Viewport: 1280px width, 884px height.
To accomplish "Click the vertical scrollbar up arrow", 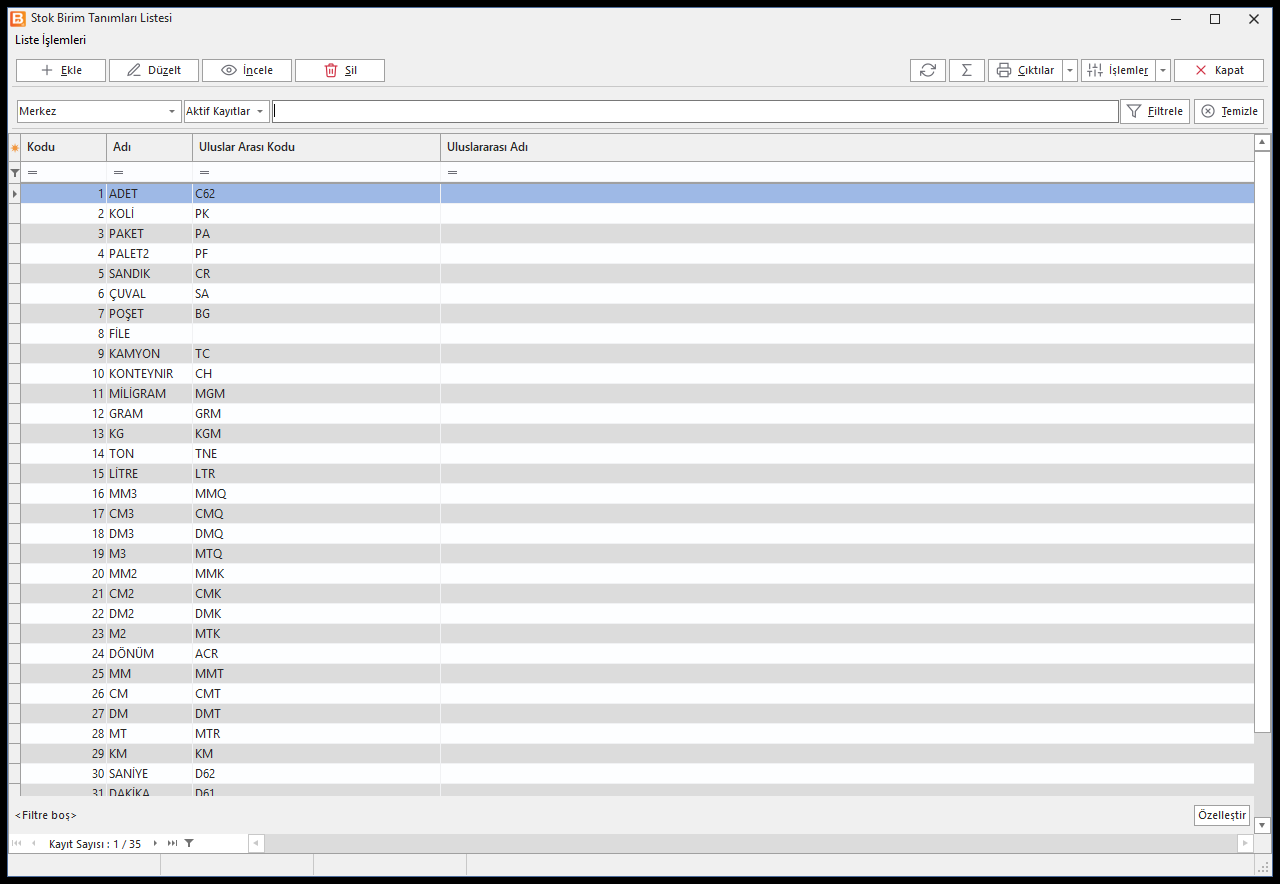I will [1262, 142].
